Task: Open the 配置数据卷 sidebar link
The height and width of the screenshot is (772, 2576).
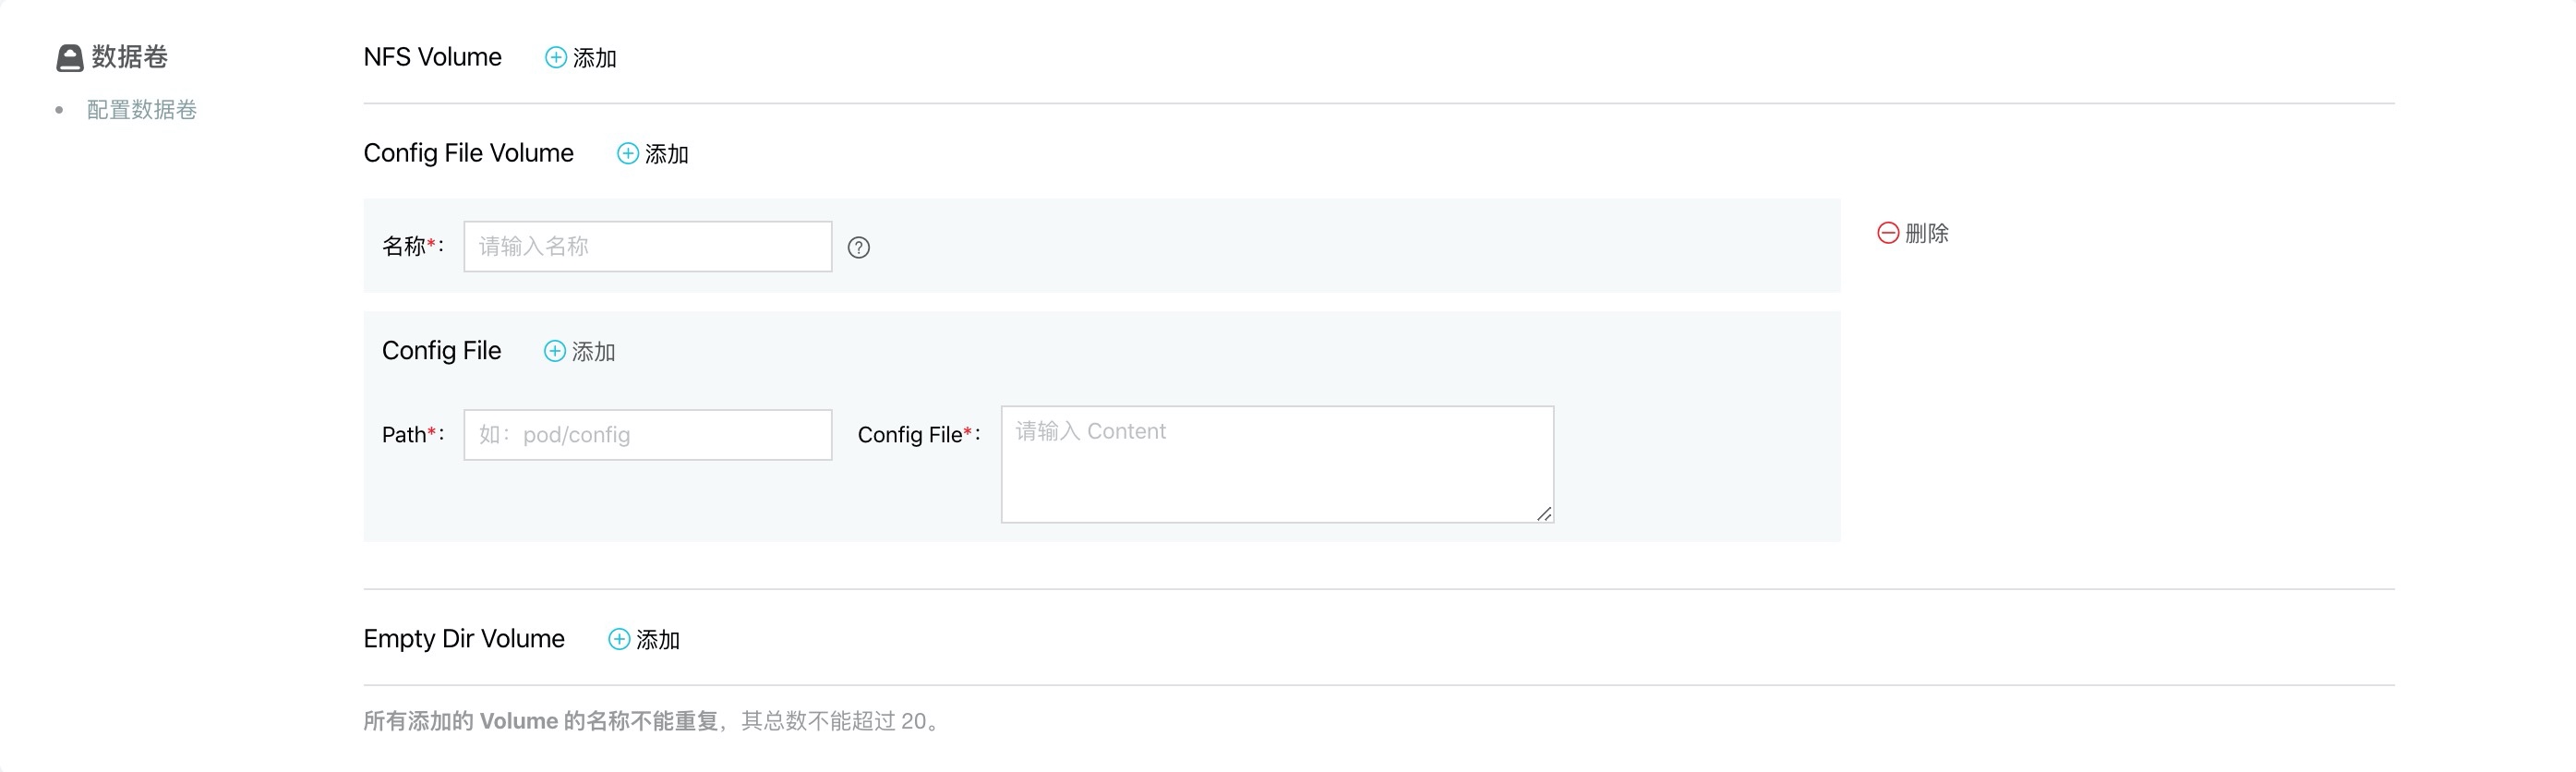Action: click(142, 110)
